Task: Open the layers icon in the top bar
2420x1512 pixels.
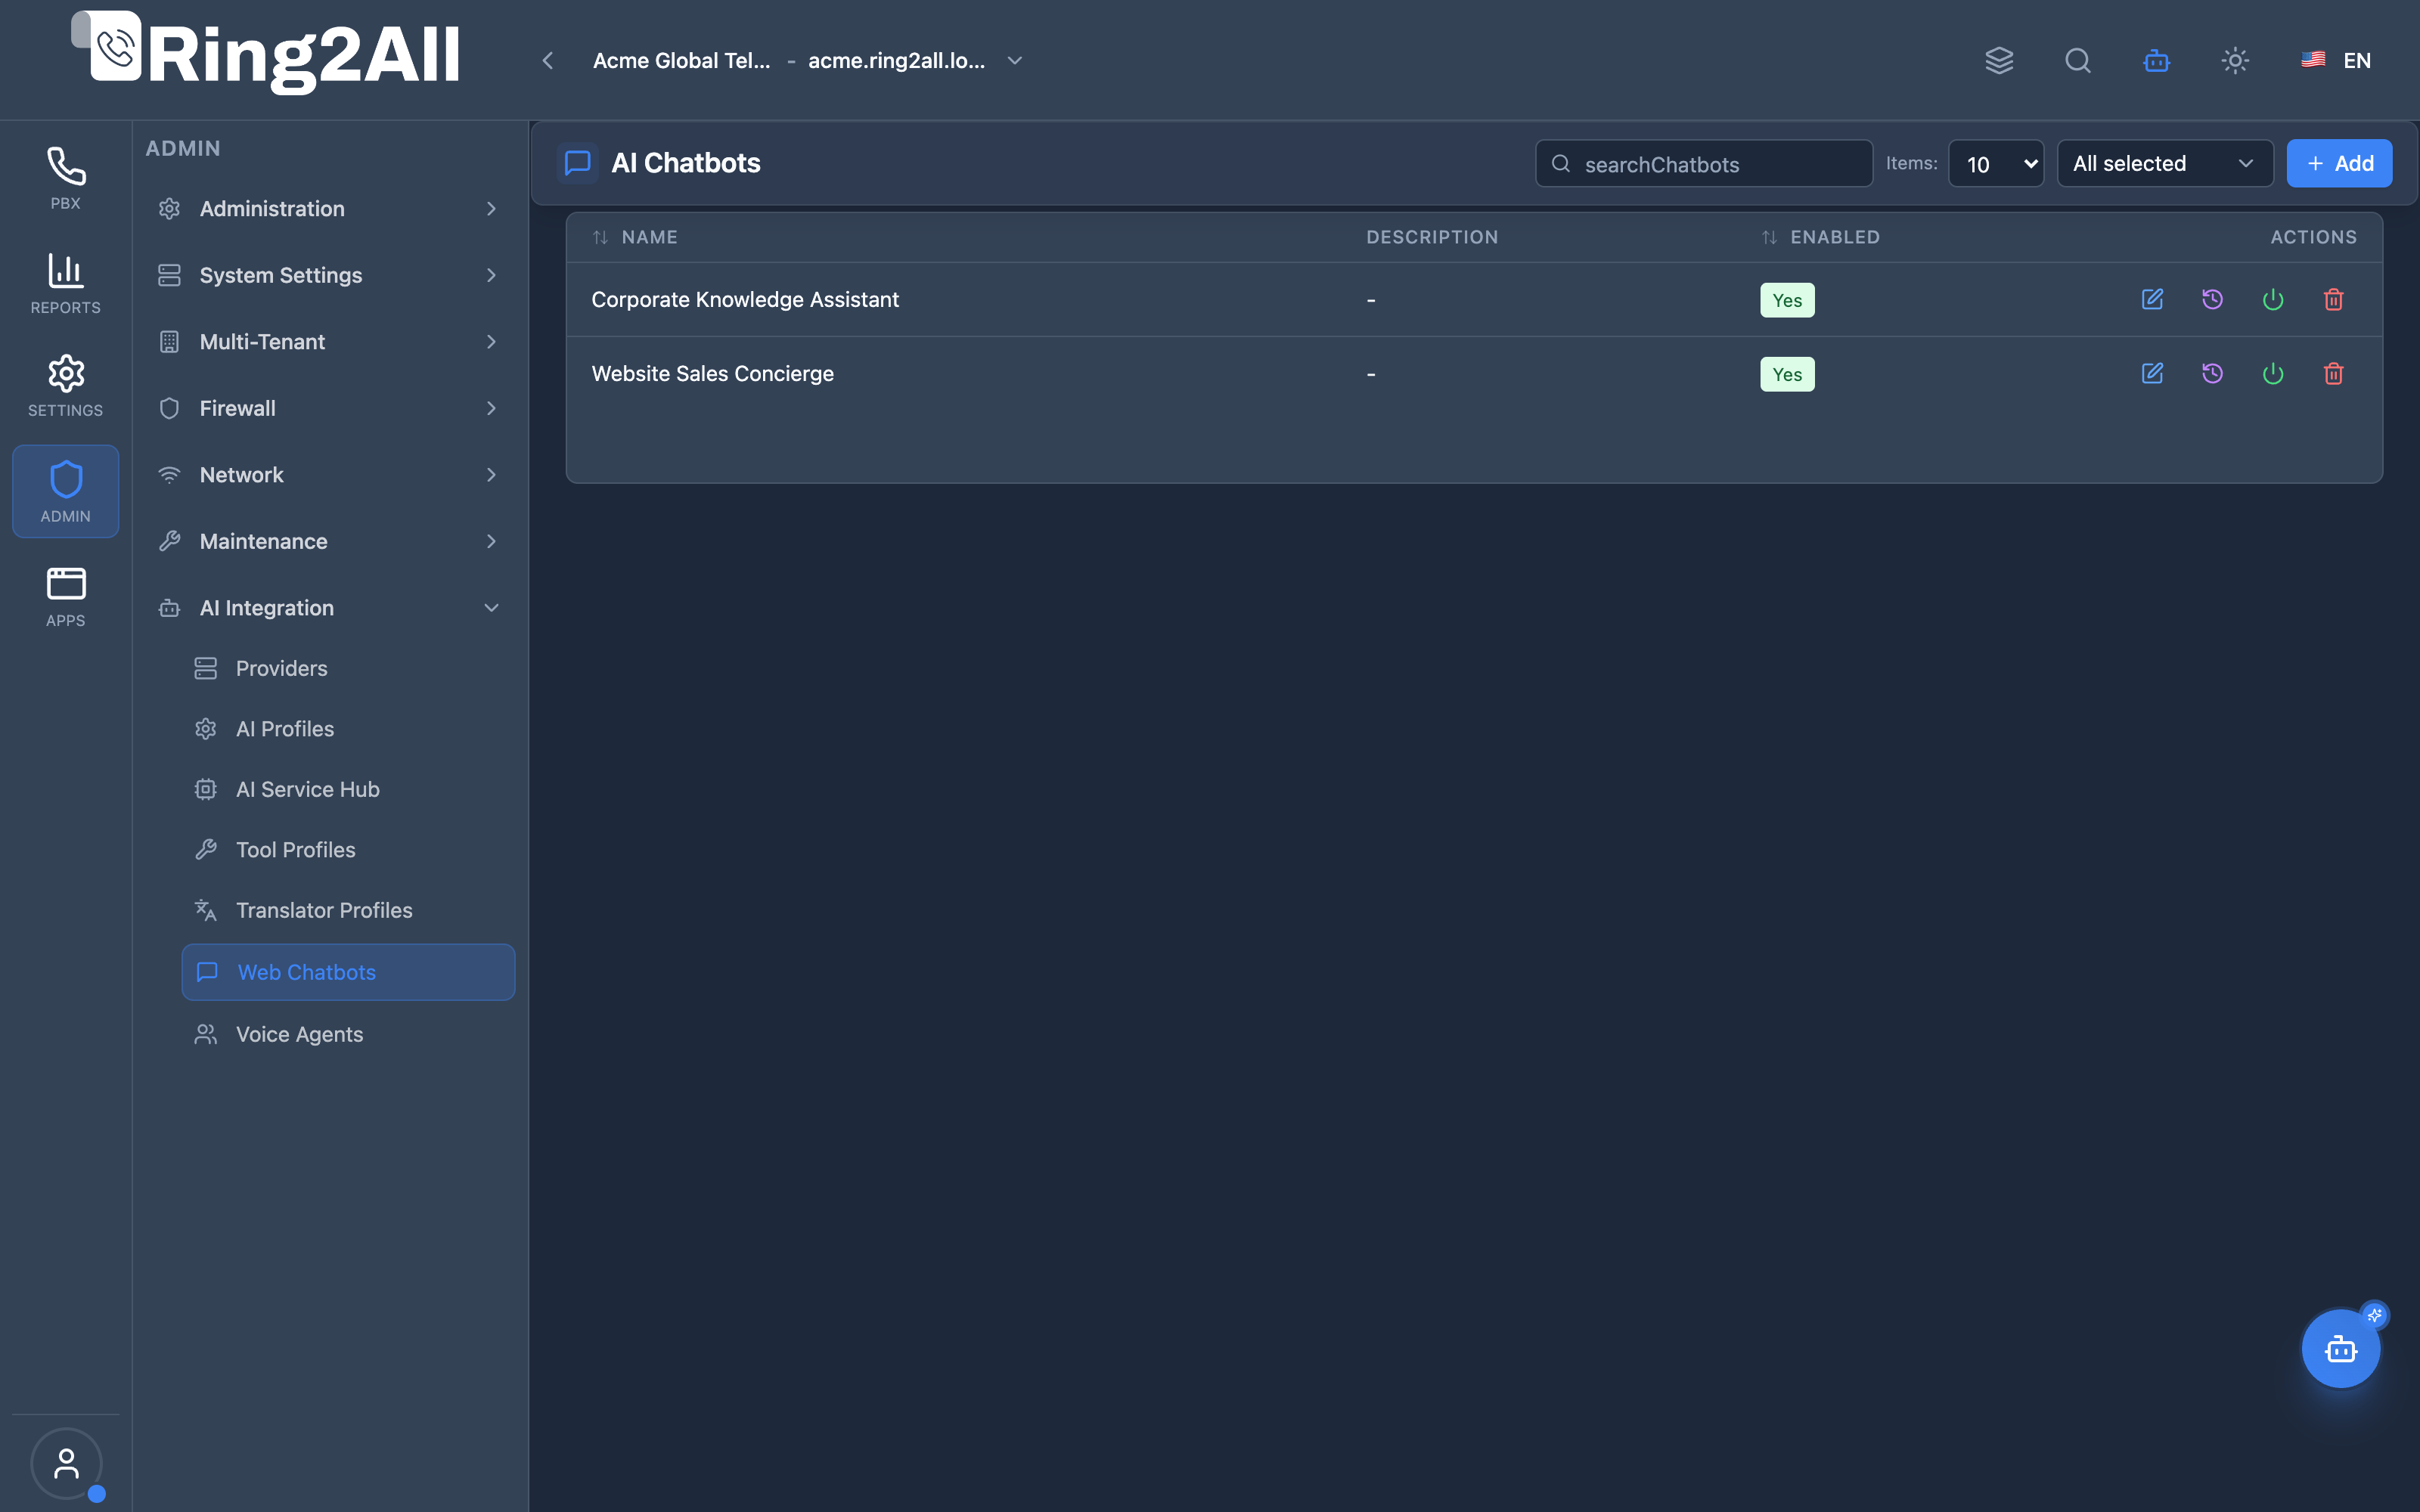Action: pos(1999,60)
